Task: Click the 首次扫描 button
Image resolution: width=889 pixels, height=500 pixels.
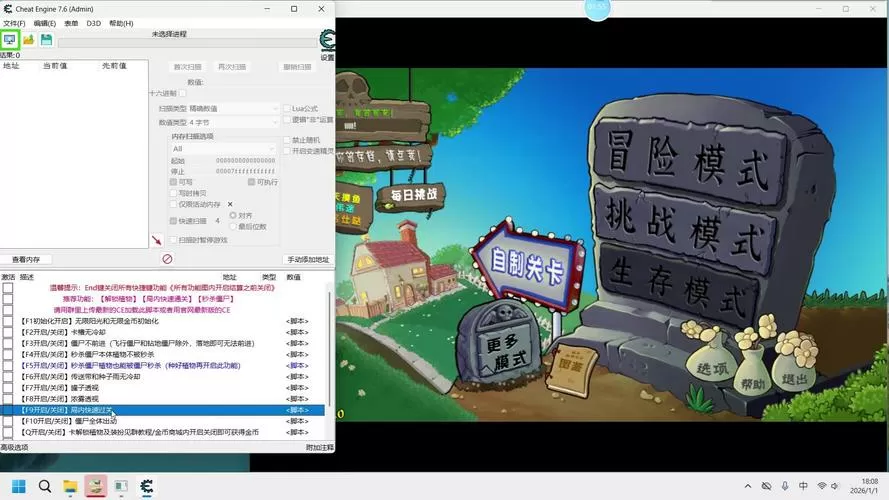Action: coord(188,67)
